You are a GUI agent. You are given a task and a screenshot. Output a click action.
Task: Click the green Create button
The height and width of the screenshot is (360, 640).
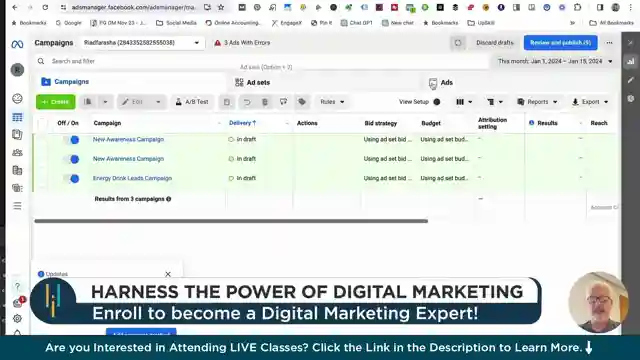(x=56, y=102)
